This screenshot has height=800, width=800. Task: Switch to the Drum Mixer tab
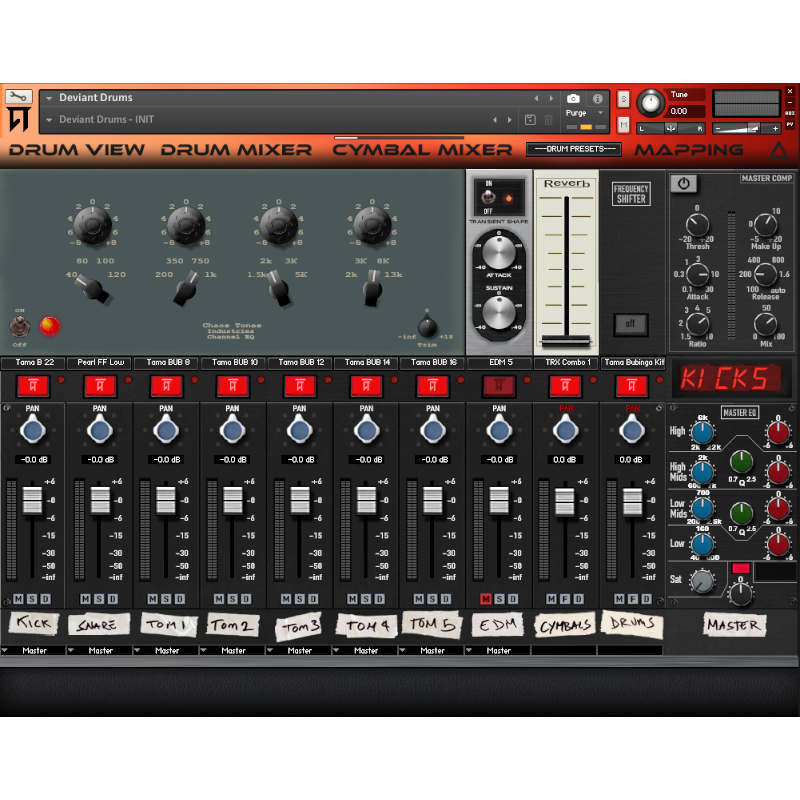(236, 150)
